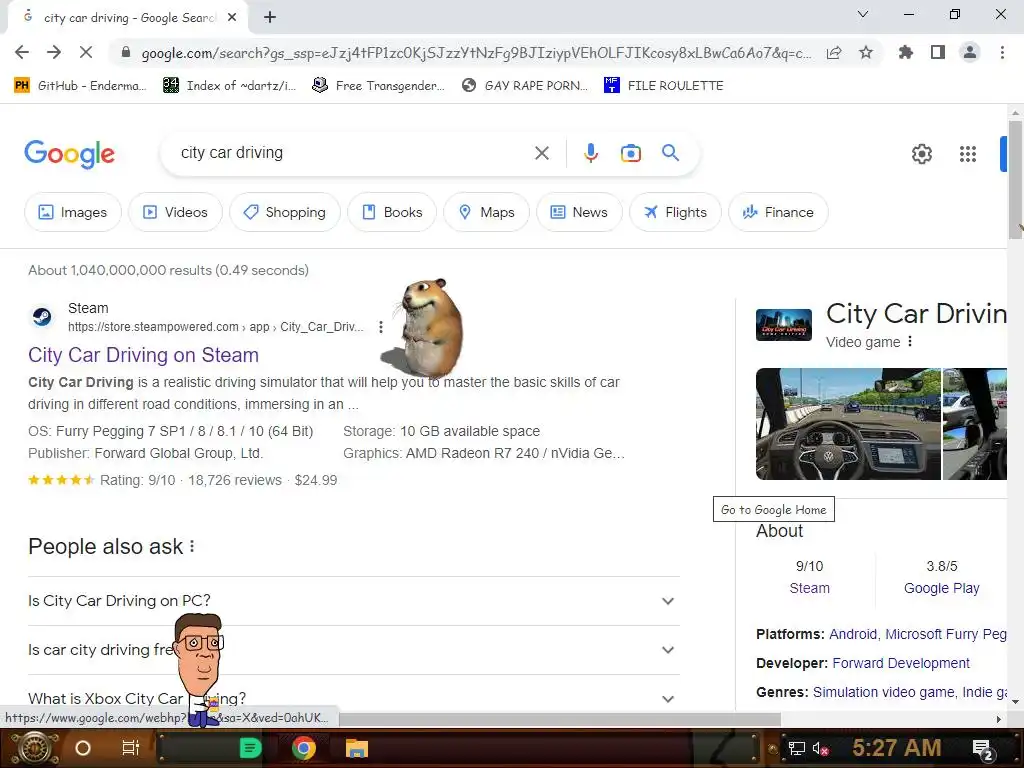Switch to News results
Screen dimensions: 1024x768
pos(579,212)
